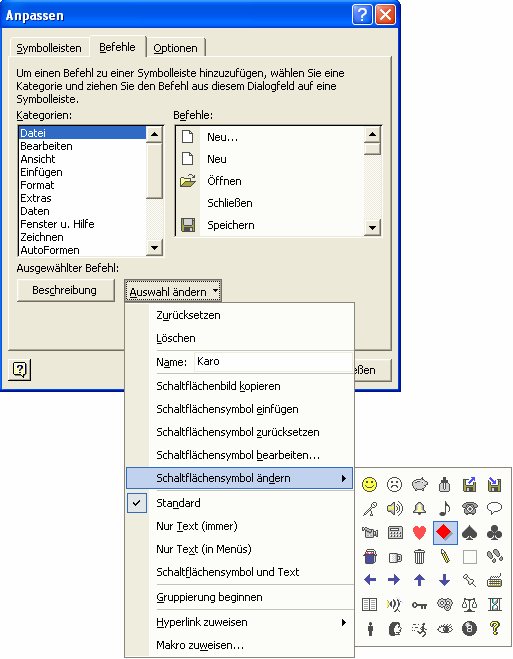Pick the yellow smiley face icon
The image size is (513, 659).
(x=369, y=485)
